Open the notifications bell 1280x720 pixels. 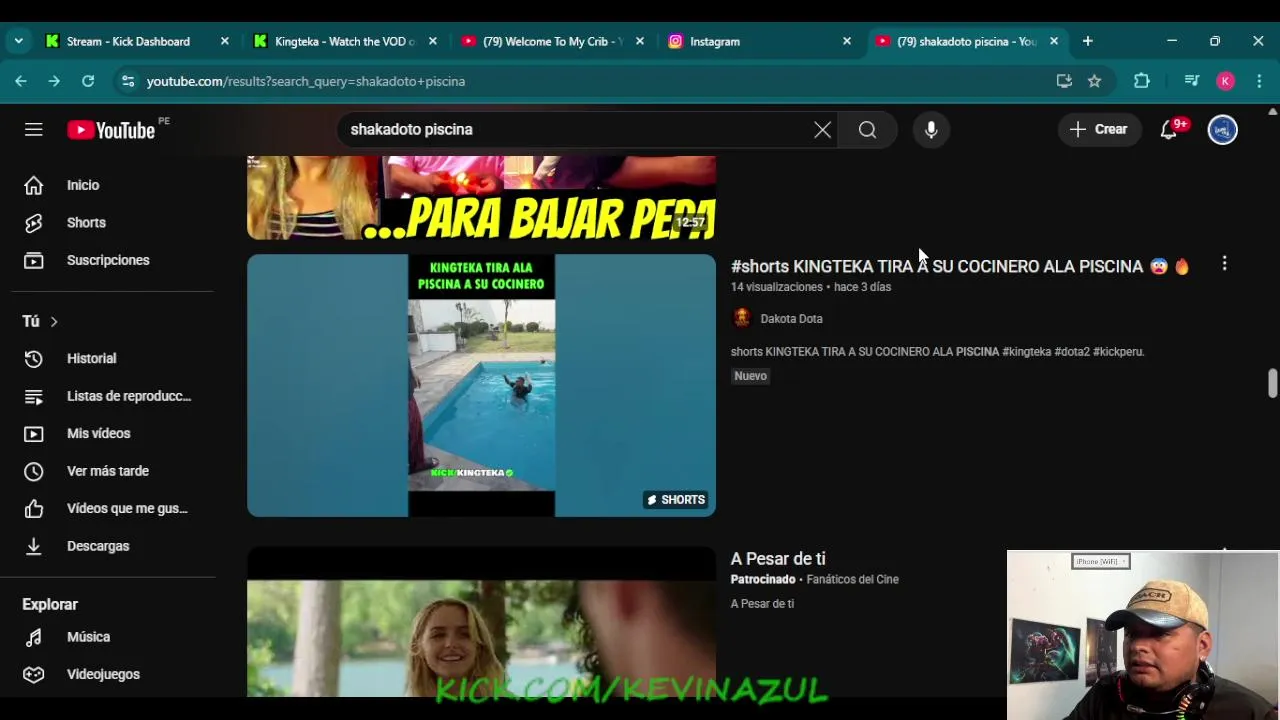1169,129
